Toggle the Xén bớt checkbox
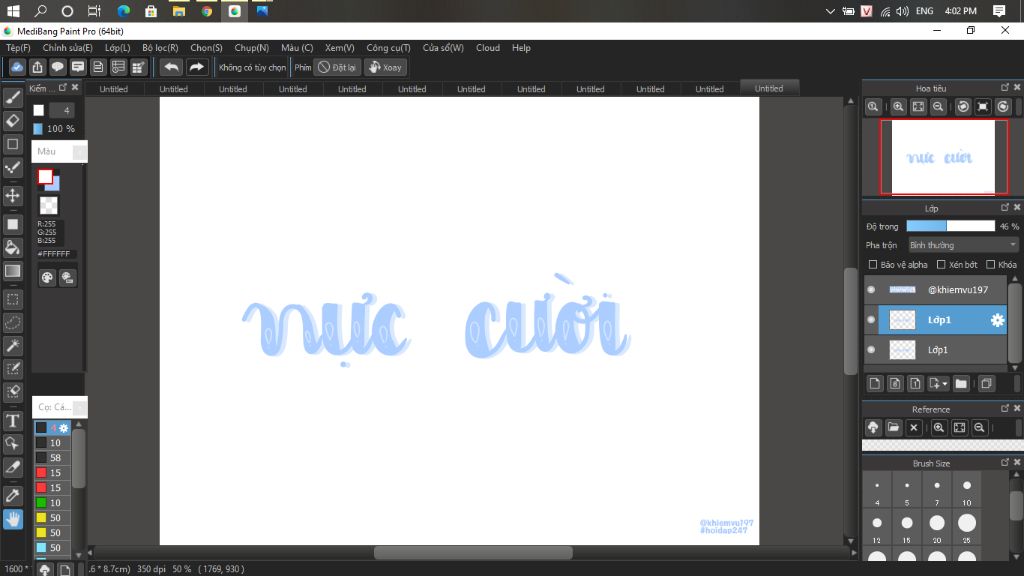The image size is (1024, 576). (x=941, y=264)
